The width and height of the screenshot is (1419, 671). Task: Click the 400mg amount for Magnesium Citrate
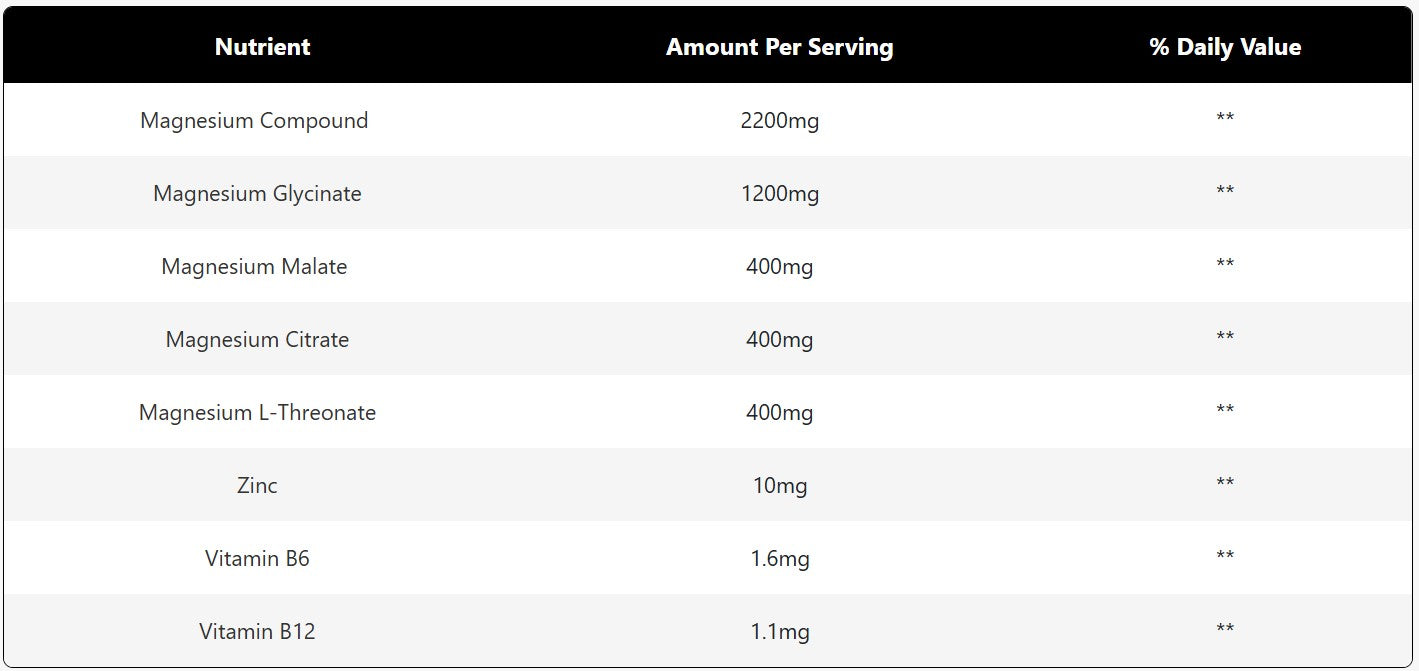[779, 340]
